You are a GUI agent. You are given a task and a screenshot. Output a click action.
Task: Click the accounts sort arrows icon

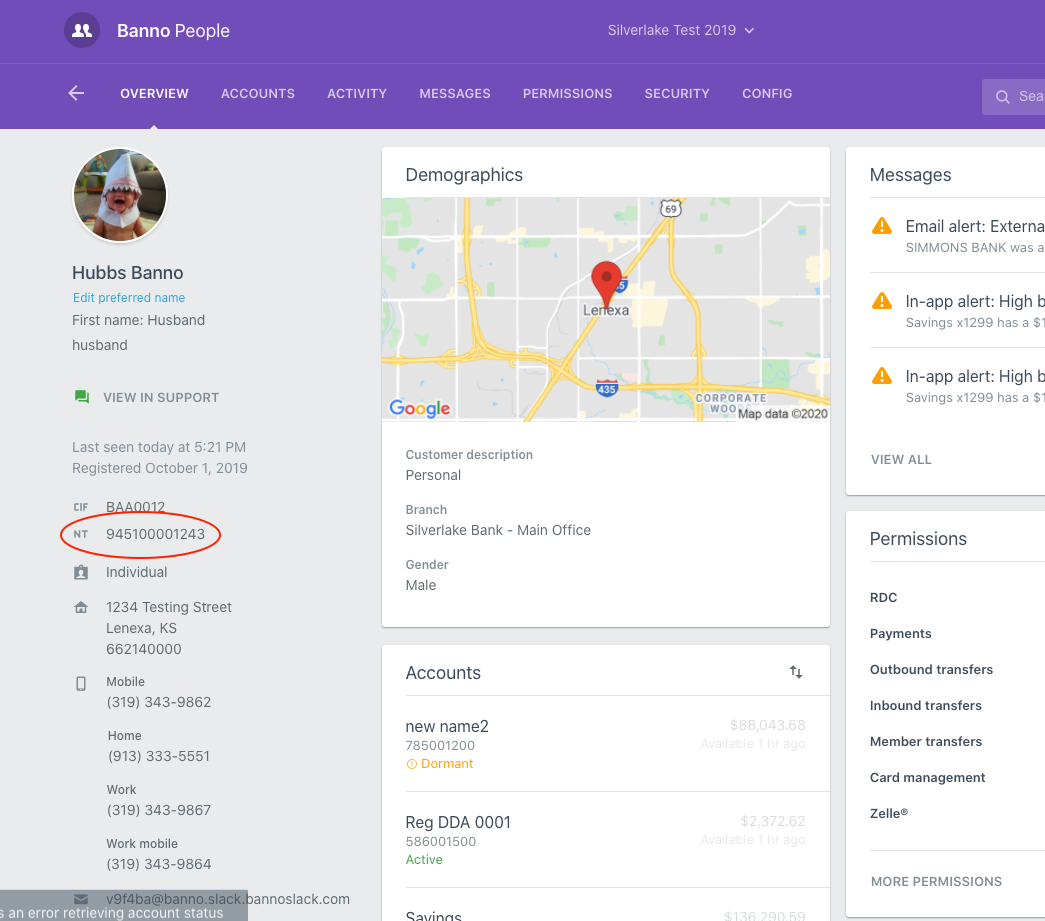[x=796, y=673]
